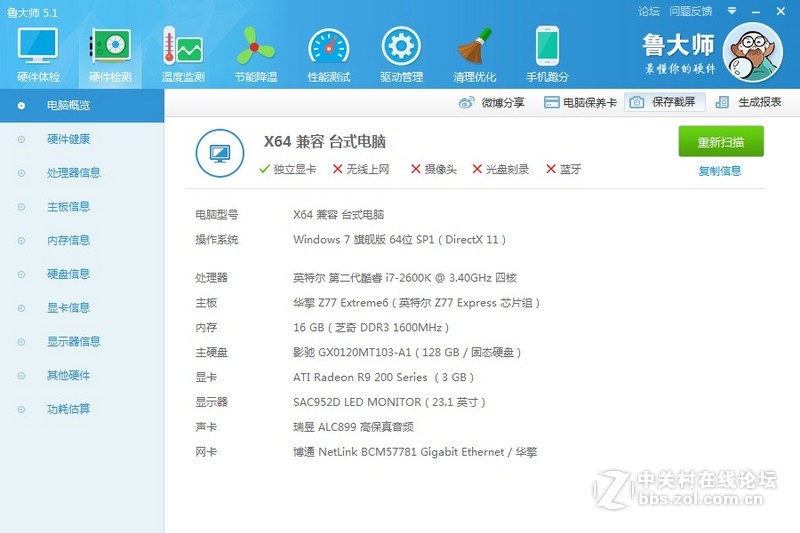The image size is (800, 533).
Task: Close the 鲁大师 window
Action: tap(781, 11)
